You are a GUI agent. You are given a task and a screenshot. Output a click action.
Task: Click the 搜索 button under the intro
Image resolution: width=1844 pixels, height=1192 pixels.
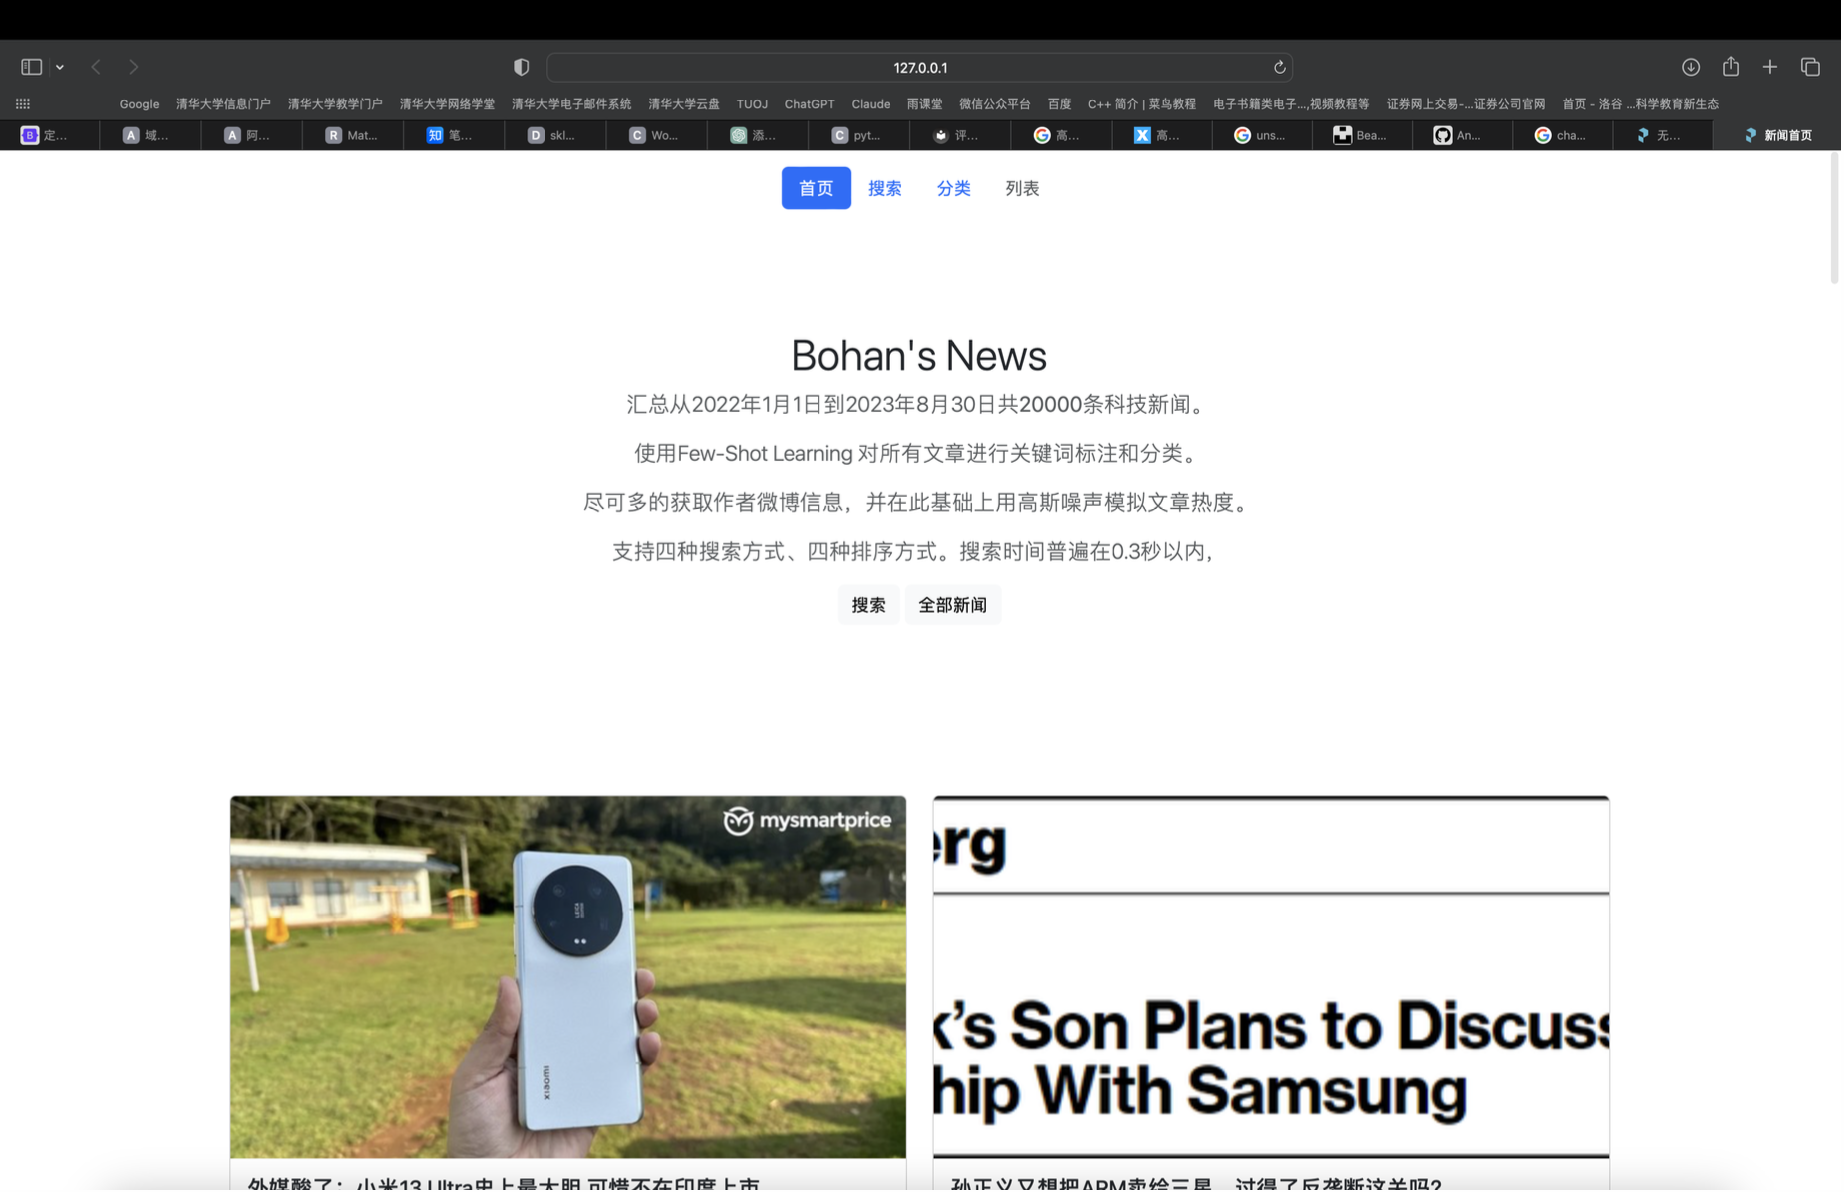point(868,605)
